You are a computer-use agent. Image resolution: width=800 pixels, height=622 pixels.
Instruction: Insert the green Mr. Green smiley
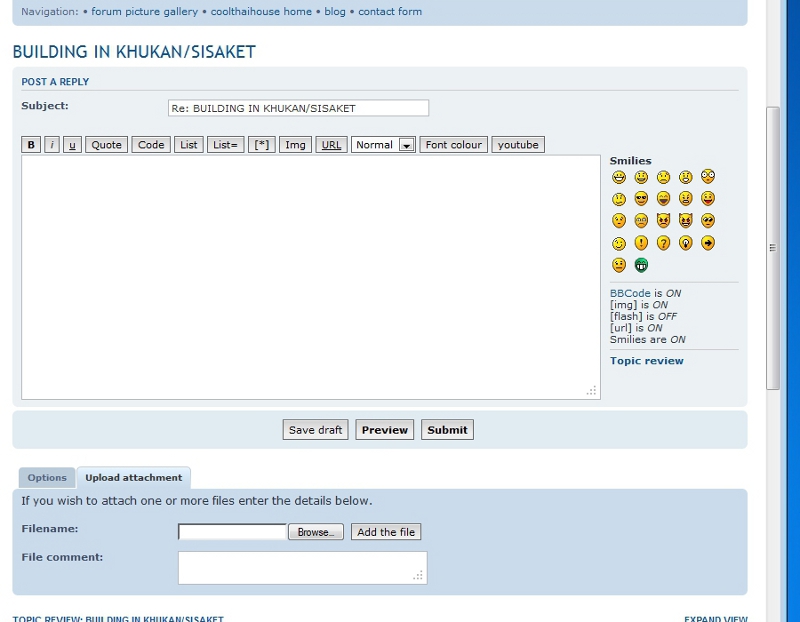pos(641,265)
